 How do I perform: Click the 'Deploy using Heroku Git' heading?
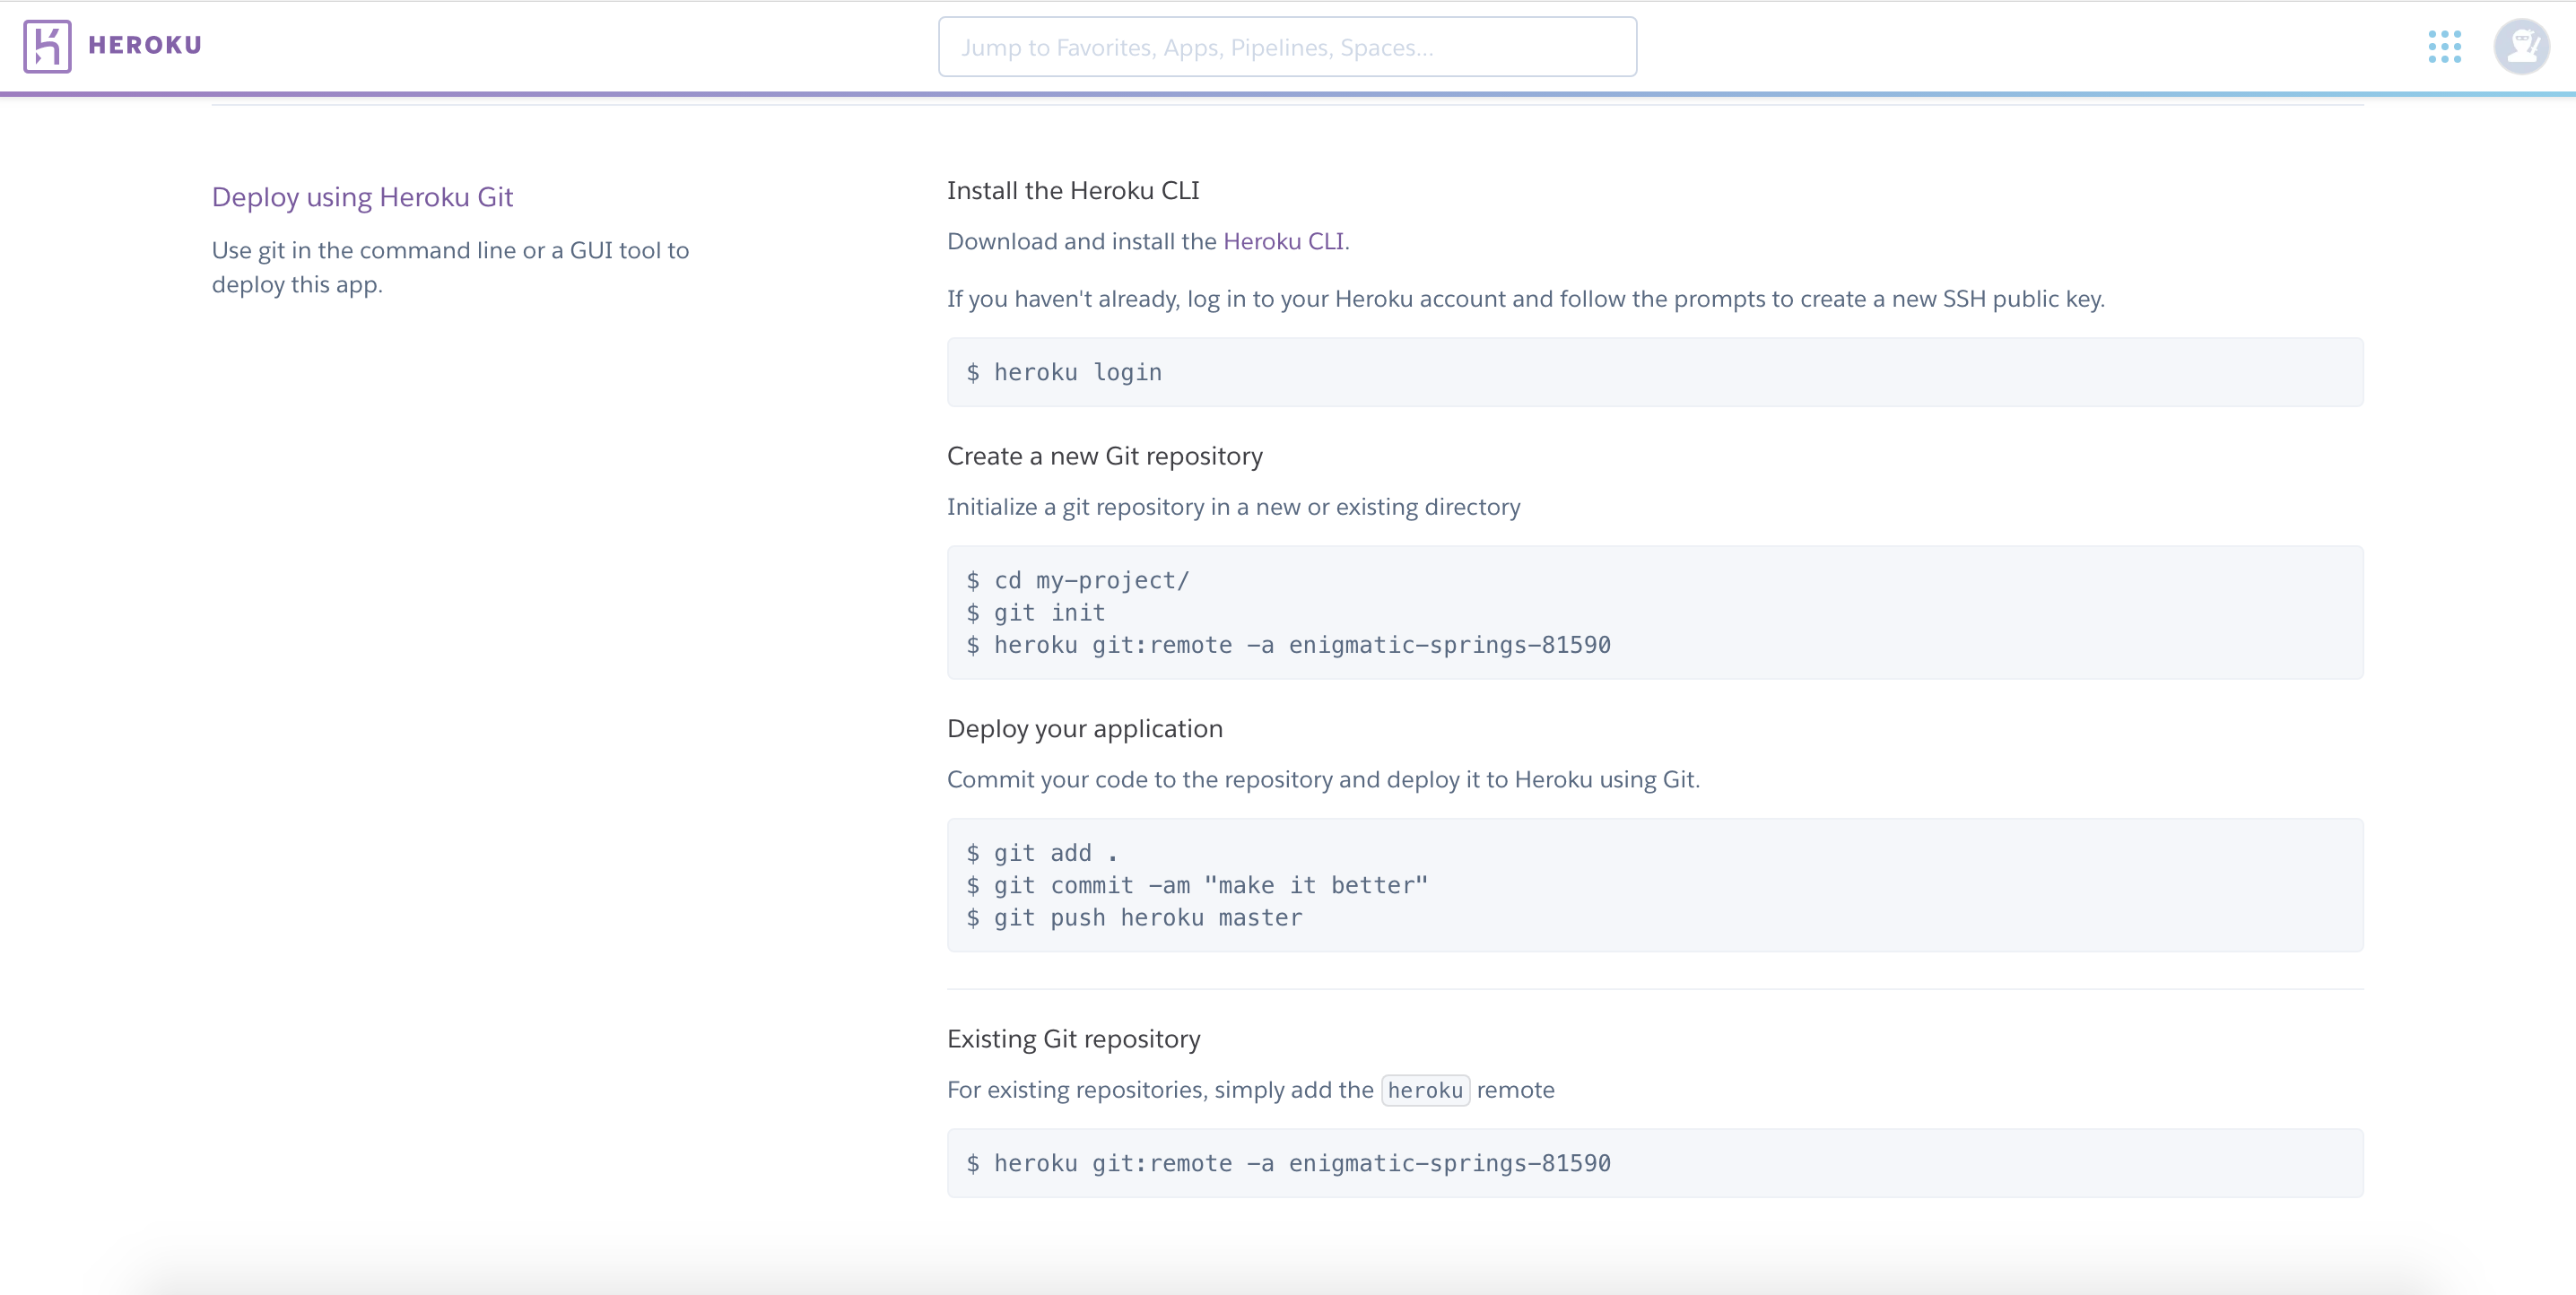pos(362,197)
